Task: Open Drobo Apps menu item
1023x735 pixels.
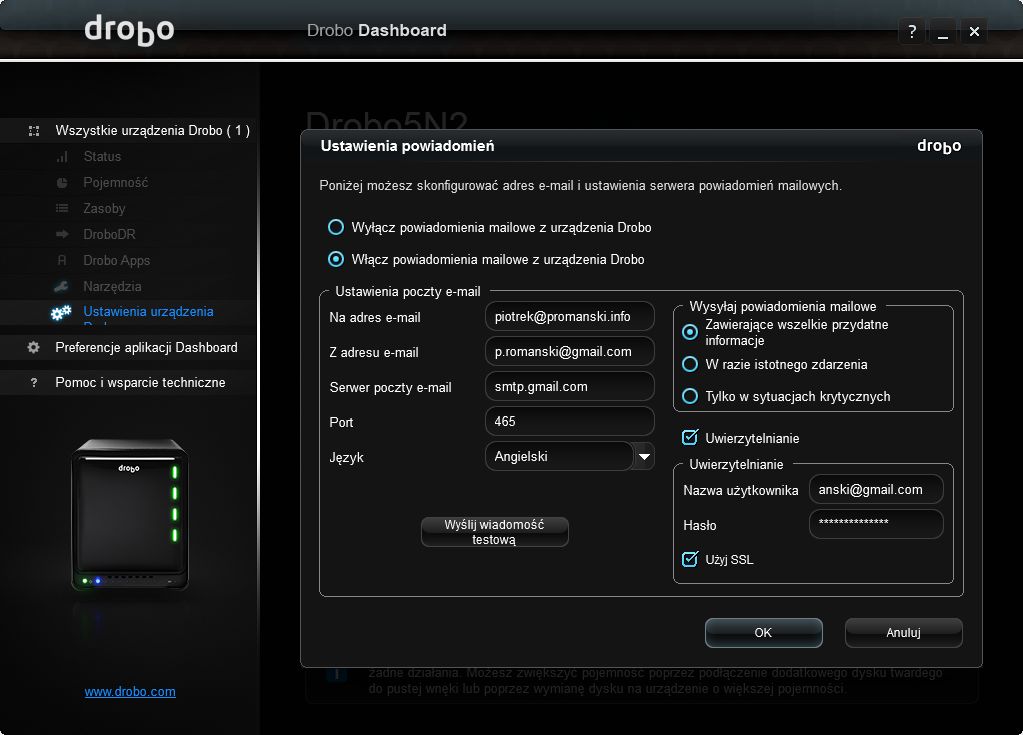Action: click(116, 260)
